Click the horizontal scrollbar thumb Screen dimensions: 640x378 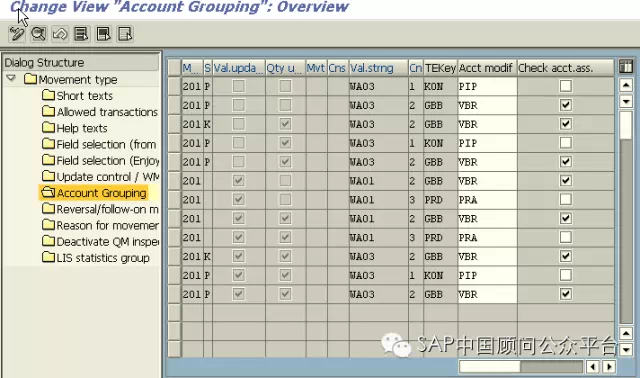(x=489, y=367)
